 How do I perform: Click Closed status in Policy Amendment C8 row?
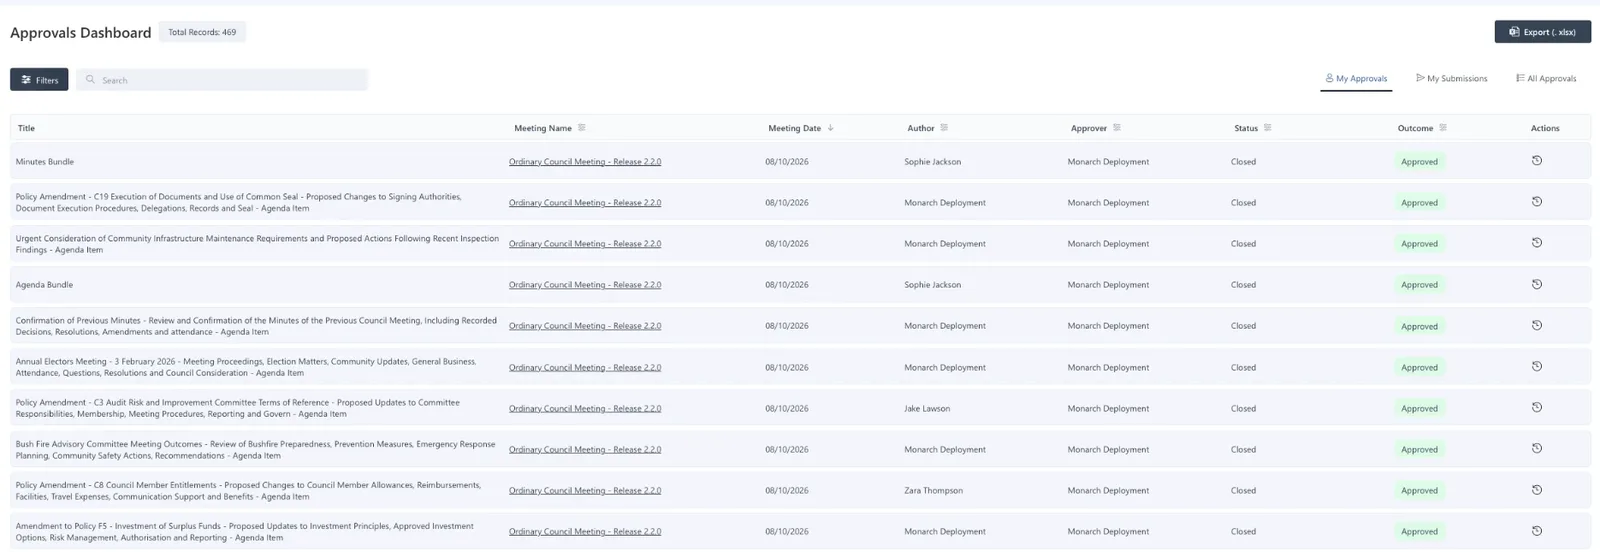point(1243,490)
